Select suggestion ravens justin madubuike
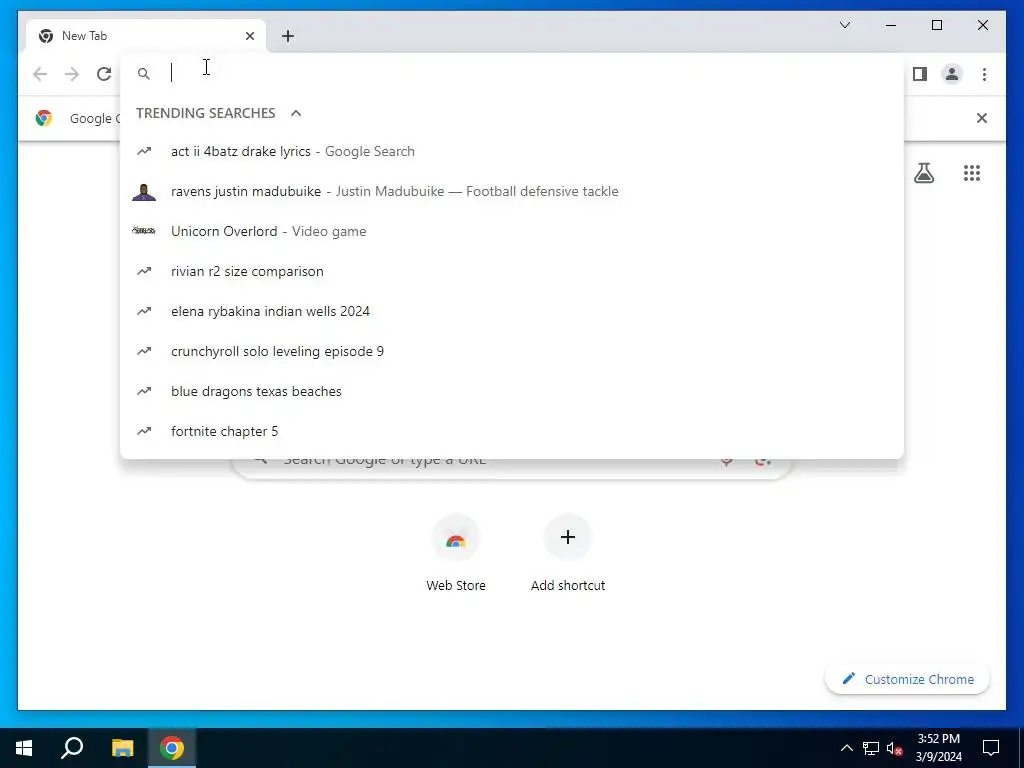The height and width of the screenshot is (768, 1024). point(512,191)
